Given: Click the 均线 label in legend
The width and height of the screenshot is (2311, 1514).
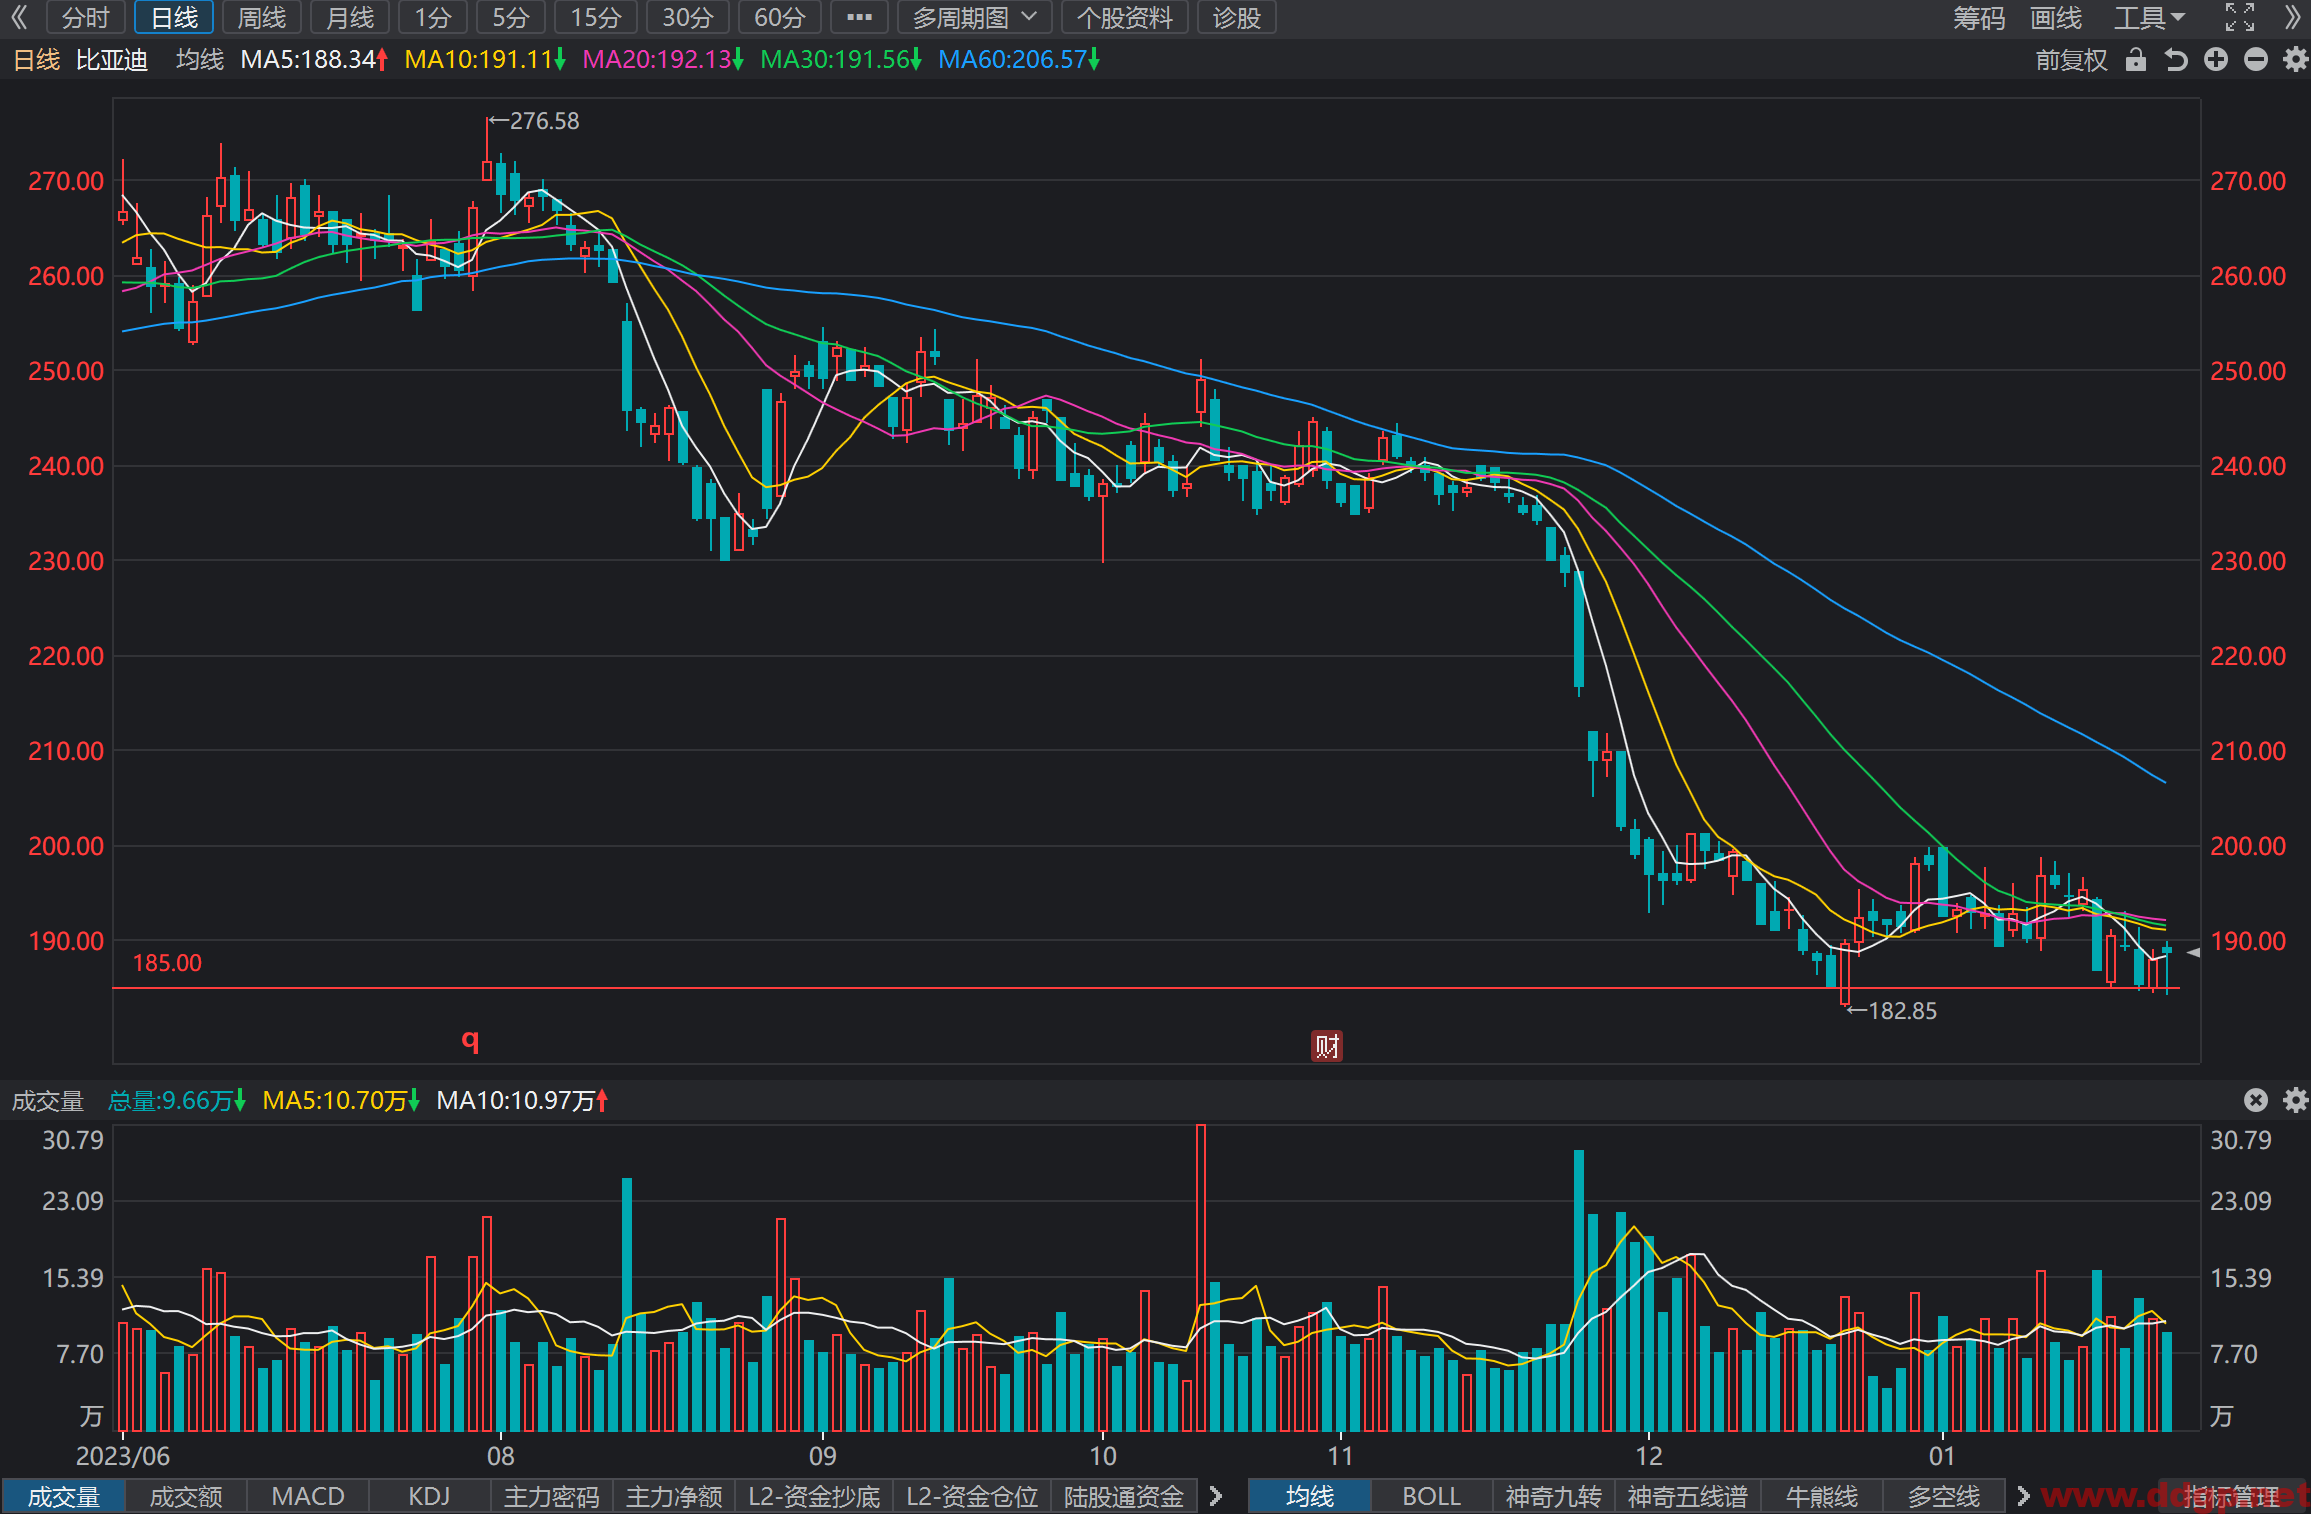Looking at the screenshot, I should pos(200,60).
